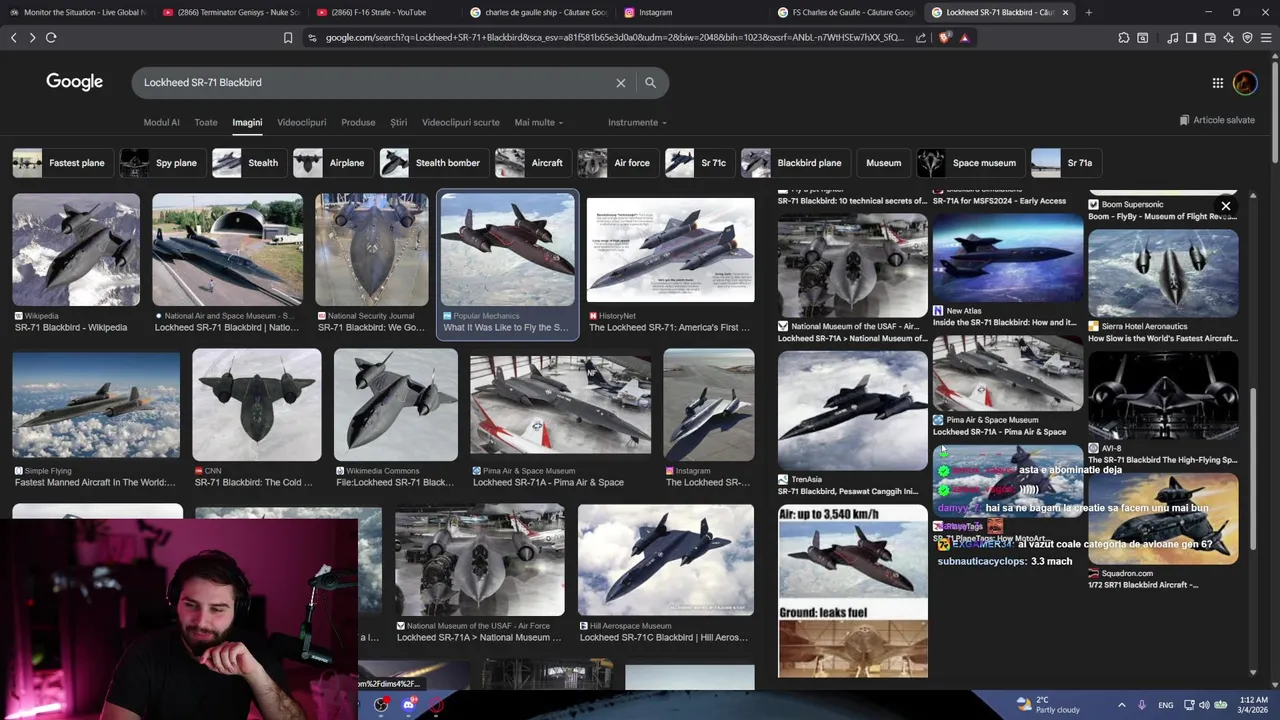Switch to Terminator Genisys YouTube tab
Viewport: 1280px width, 720px height.
tap(230, 12)
